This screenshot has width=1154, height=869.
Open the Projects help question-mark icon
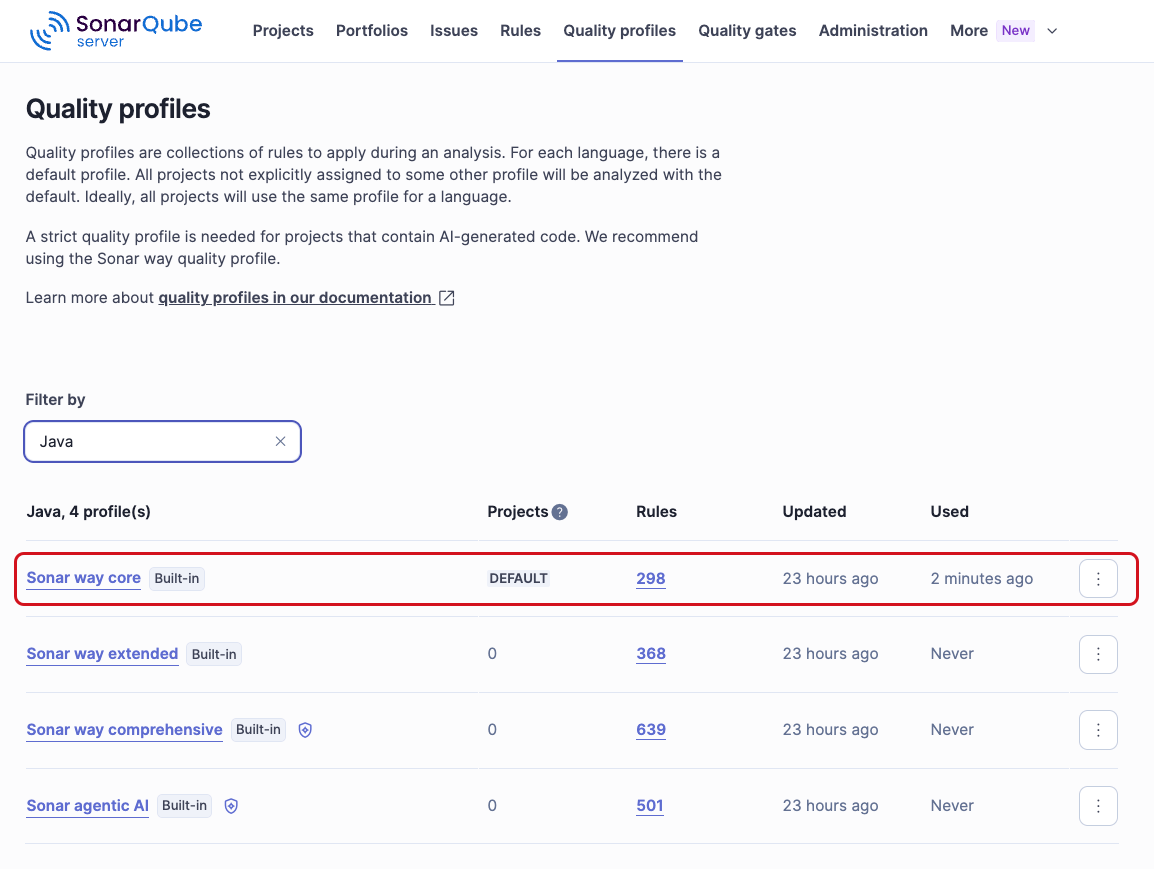pos(559,512)
